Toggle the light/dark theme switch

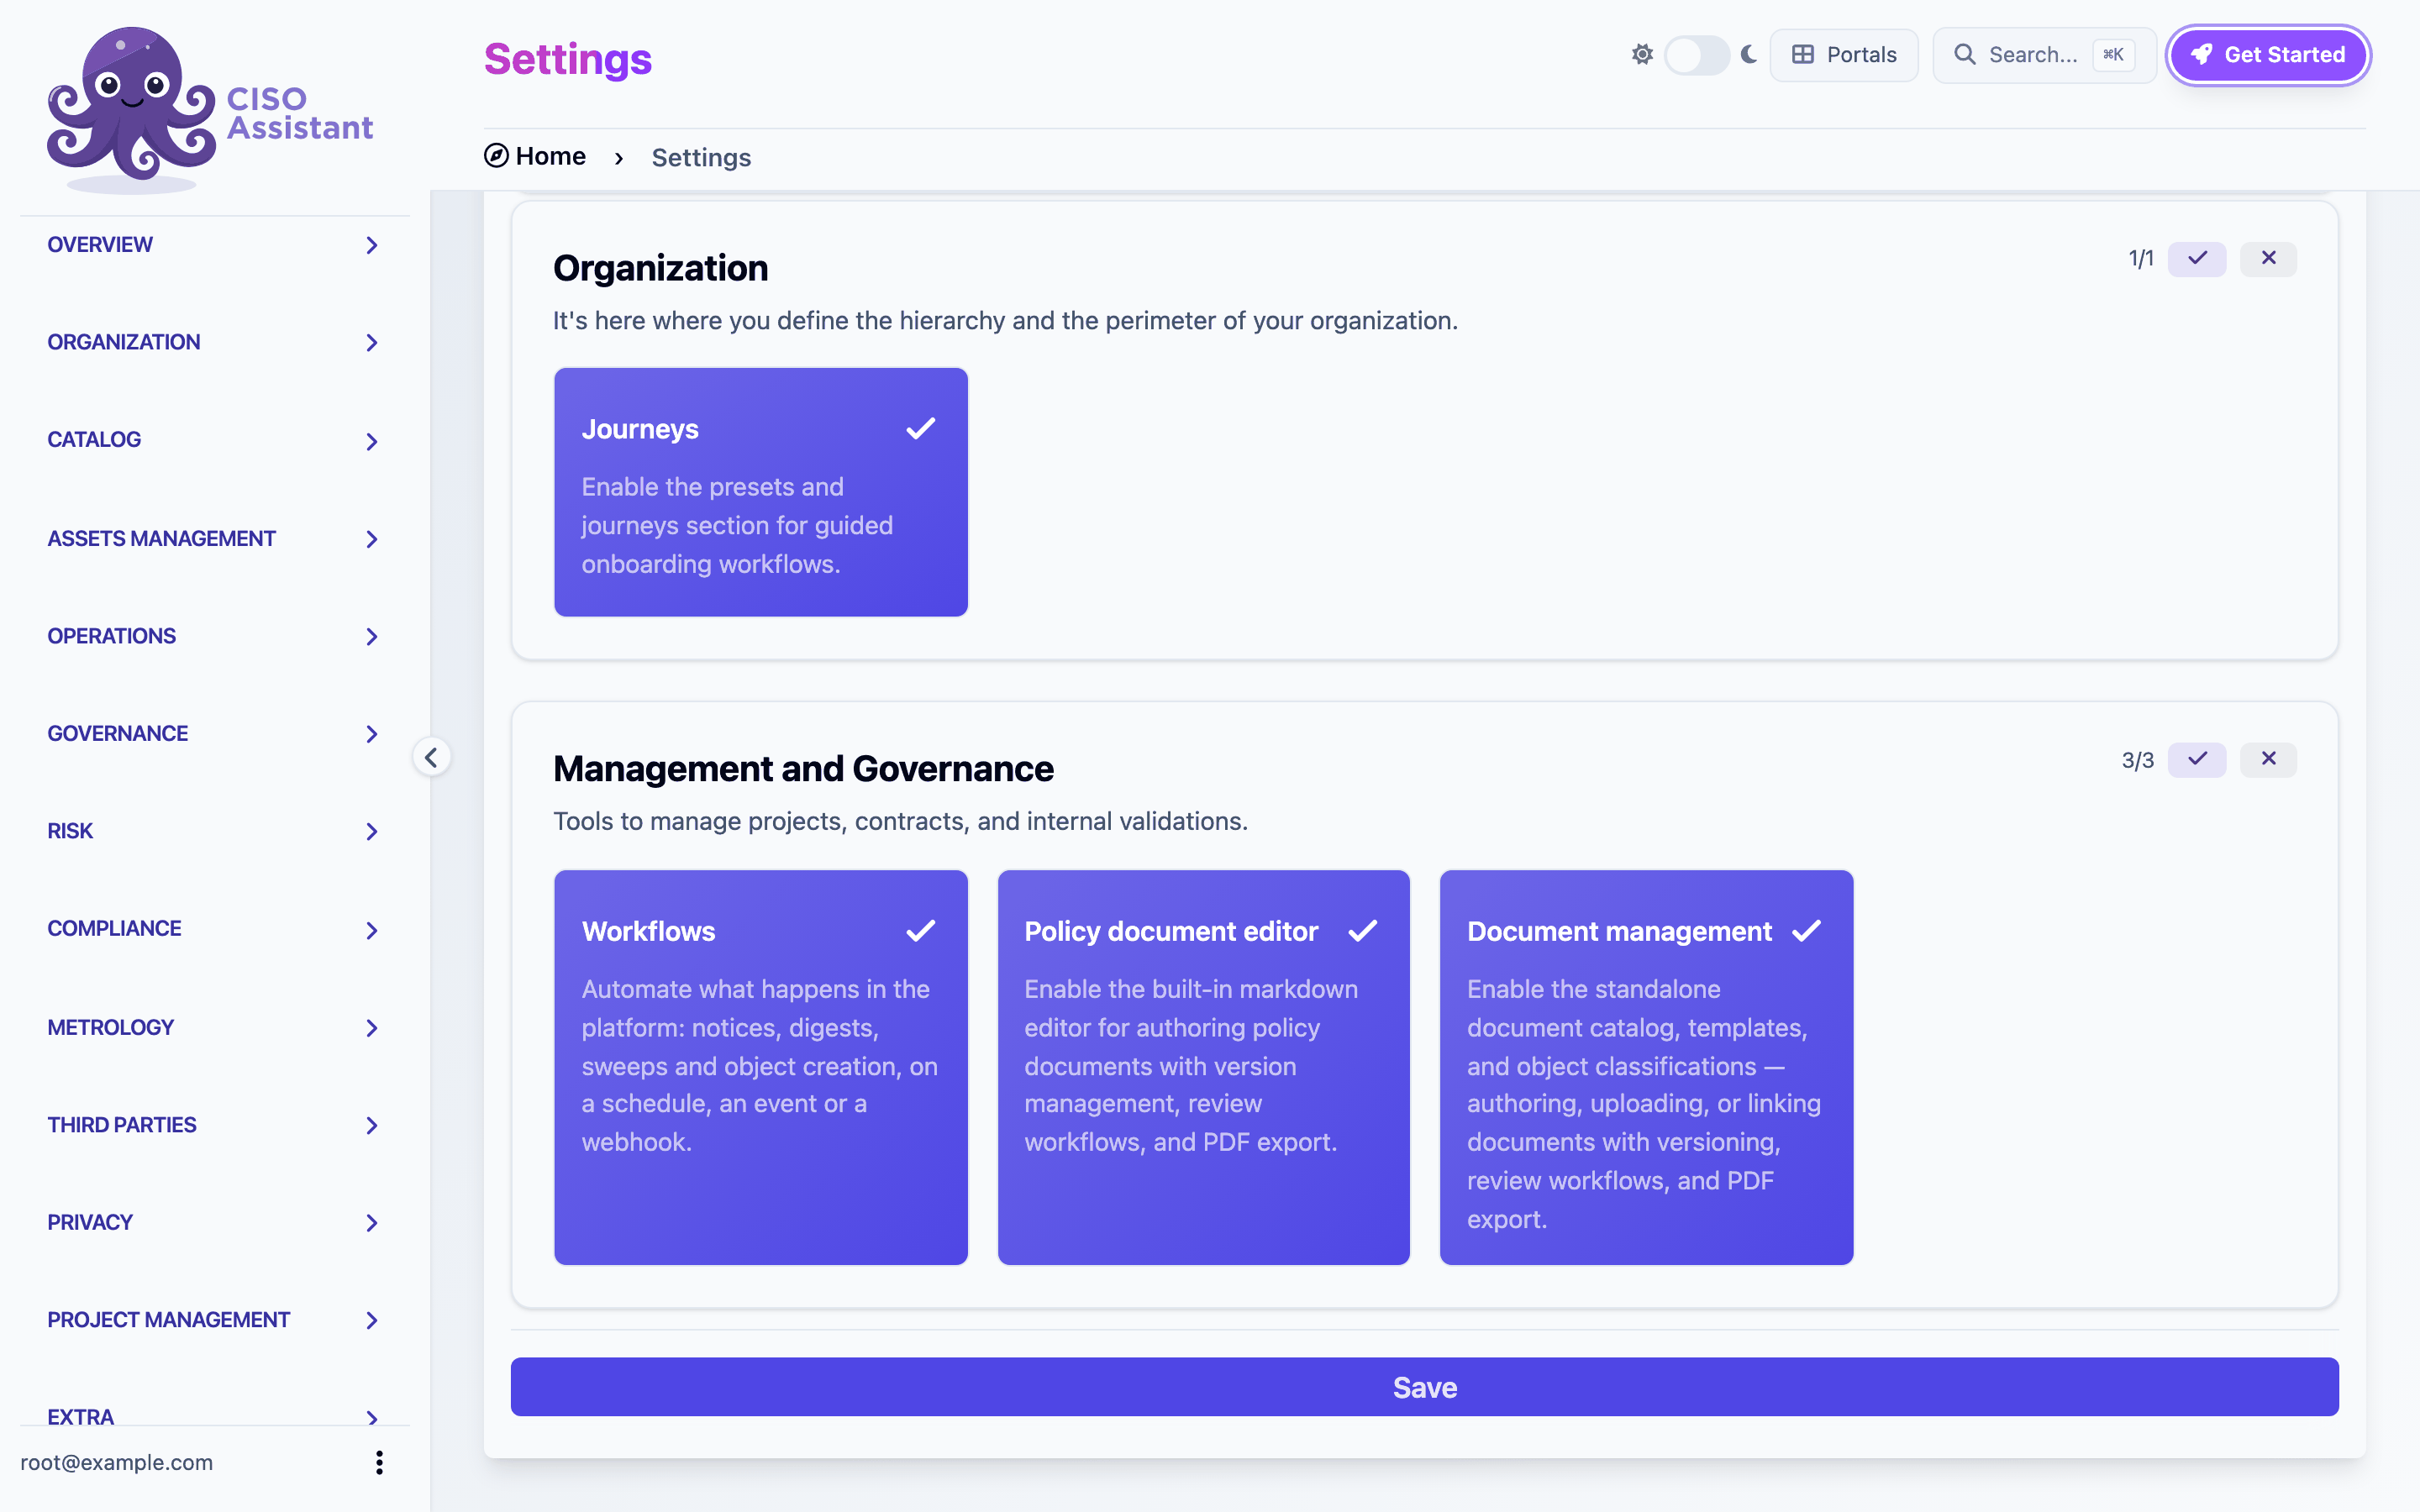pos(1697,54)
